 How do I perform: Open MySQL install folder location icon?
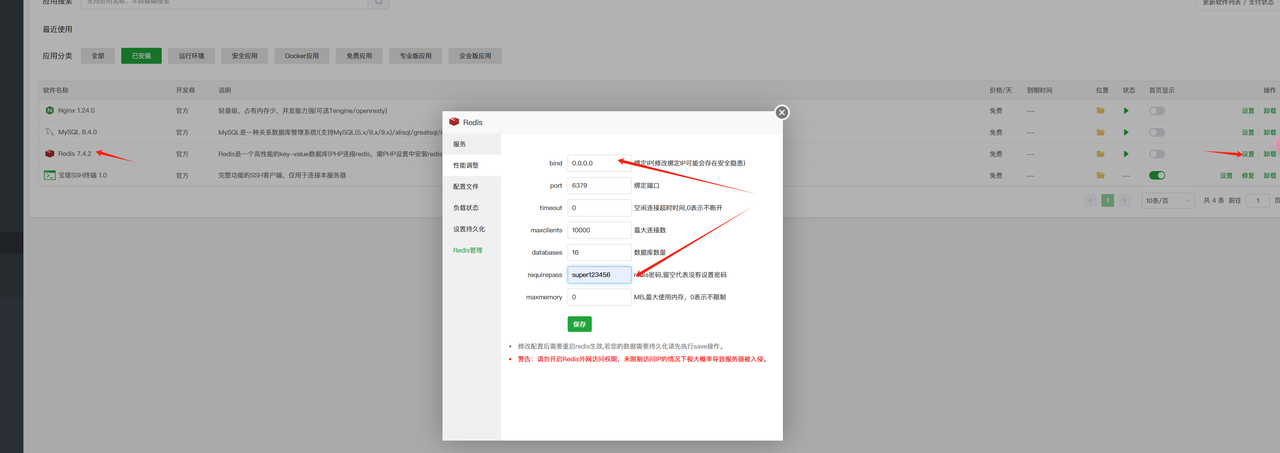click(1101, 132)
